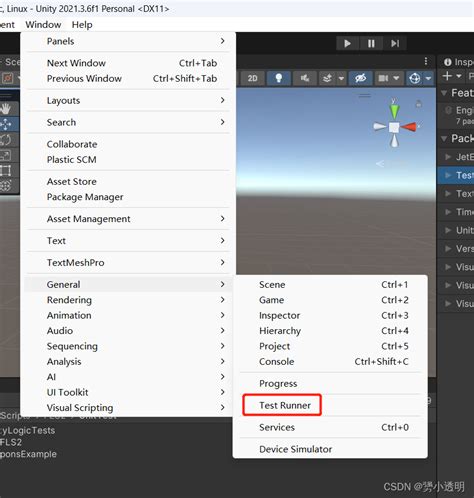Toggle scene lighting with the lightbulb button
The image size is (474, 498).
(x=279, y=78)
